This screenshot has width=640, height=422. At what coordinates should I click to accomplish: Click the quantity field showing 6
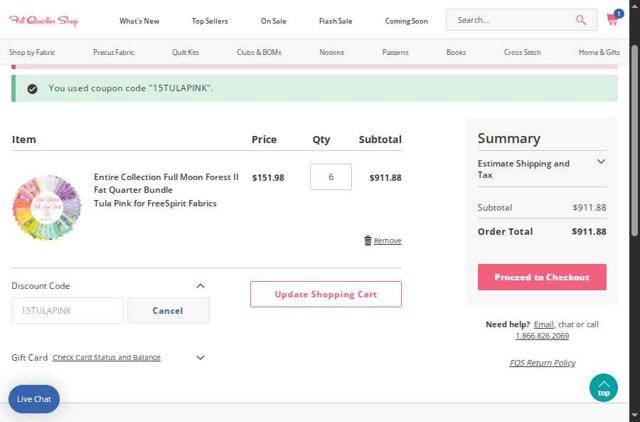pyautogui.click(x=331, y=177)
